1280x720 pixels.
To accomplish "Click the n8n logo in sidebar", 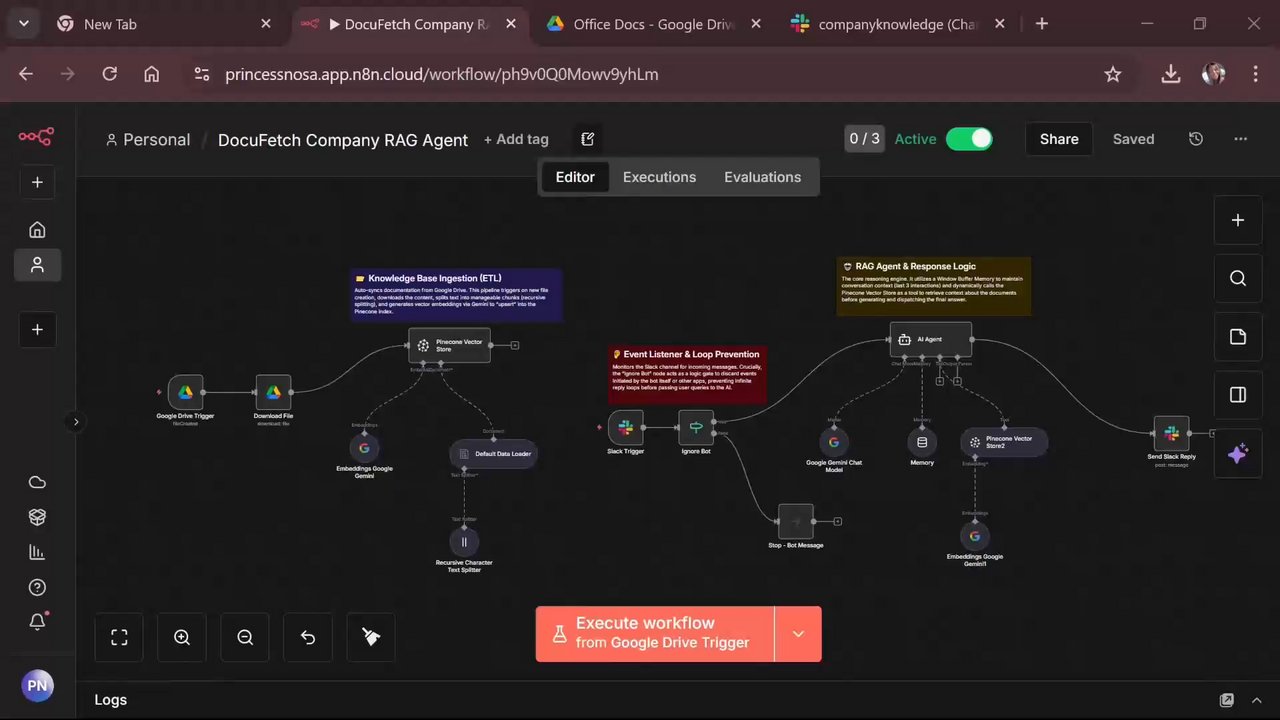I will click(36, 137).
